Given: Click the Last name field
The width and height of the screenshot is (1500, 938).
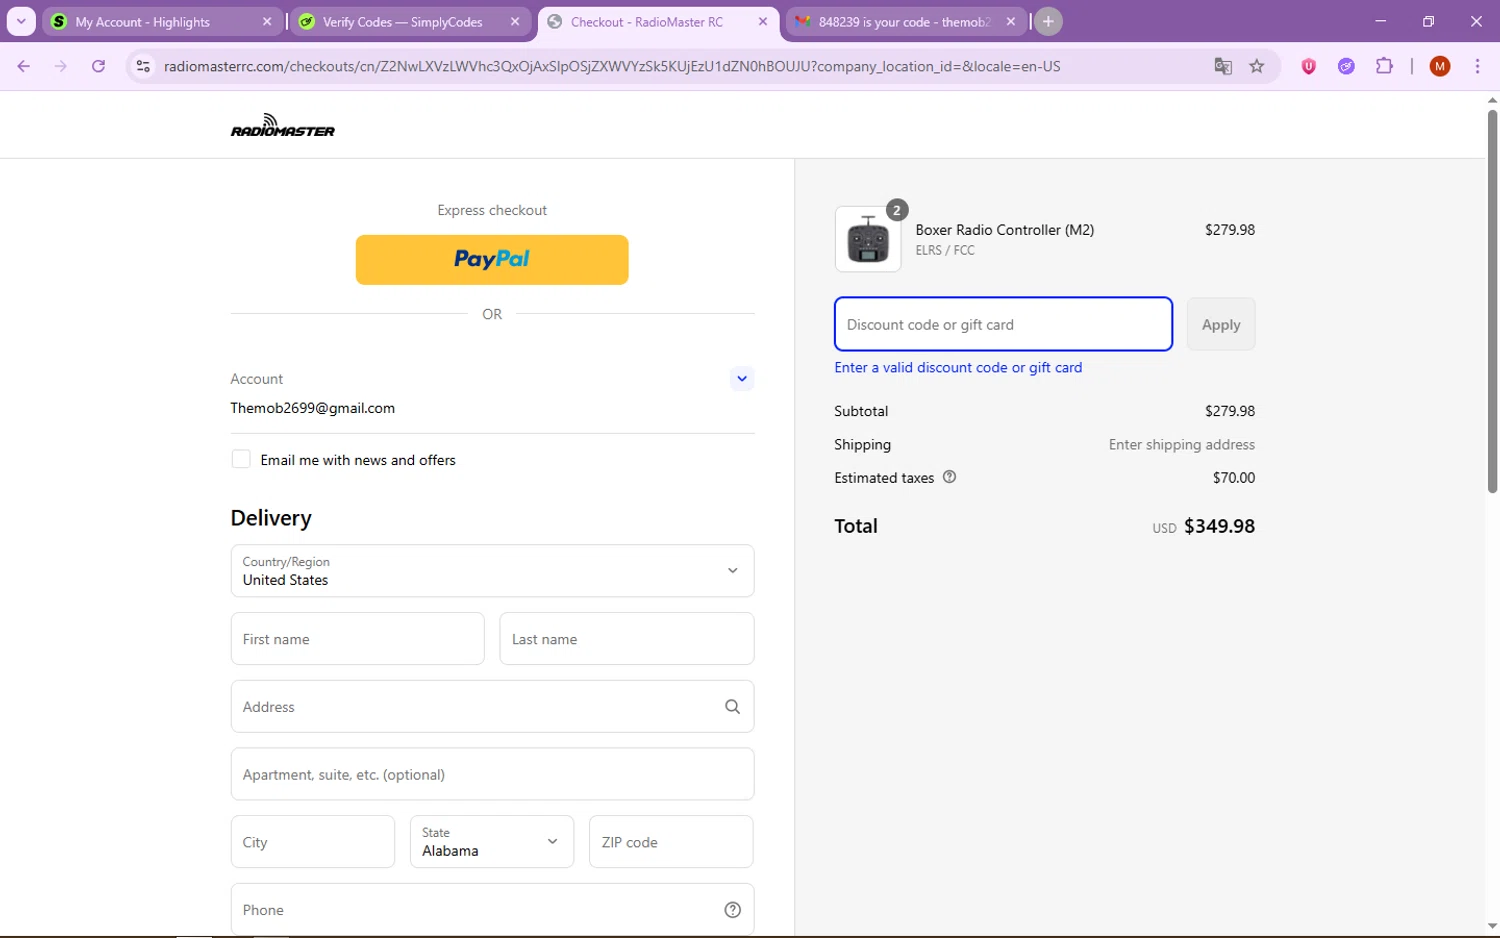Looking at the screenshot, I should coord(627,639).
